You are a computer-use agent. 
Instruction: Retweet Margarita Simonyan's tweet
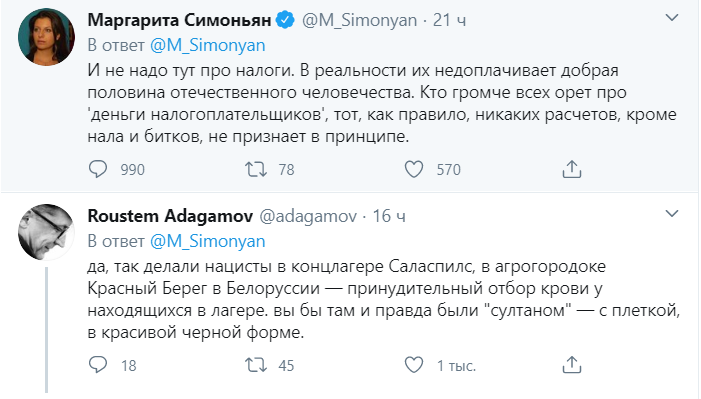(256, 169)
